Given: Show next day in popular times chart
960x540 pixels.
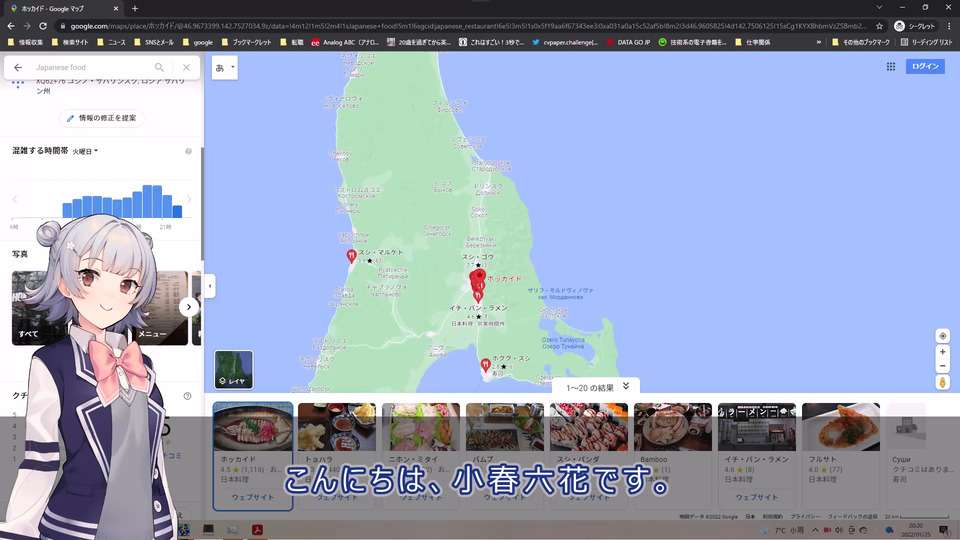Looking at the screenshot, I should (x=189, y=199).
